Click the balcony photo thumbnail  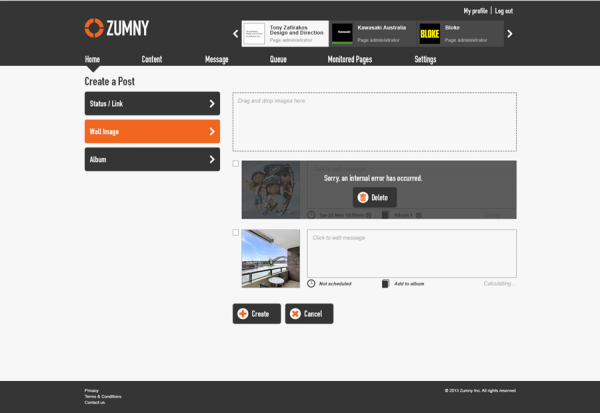tap(270, 258)
